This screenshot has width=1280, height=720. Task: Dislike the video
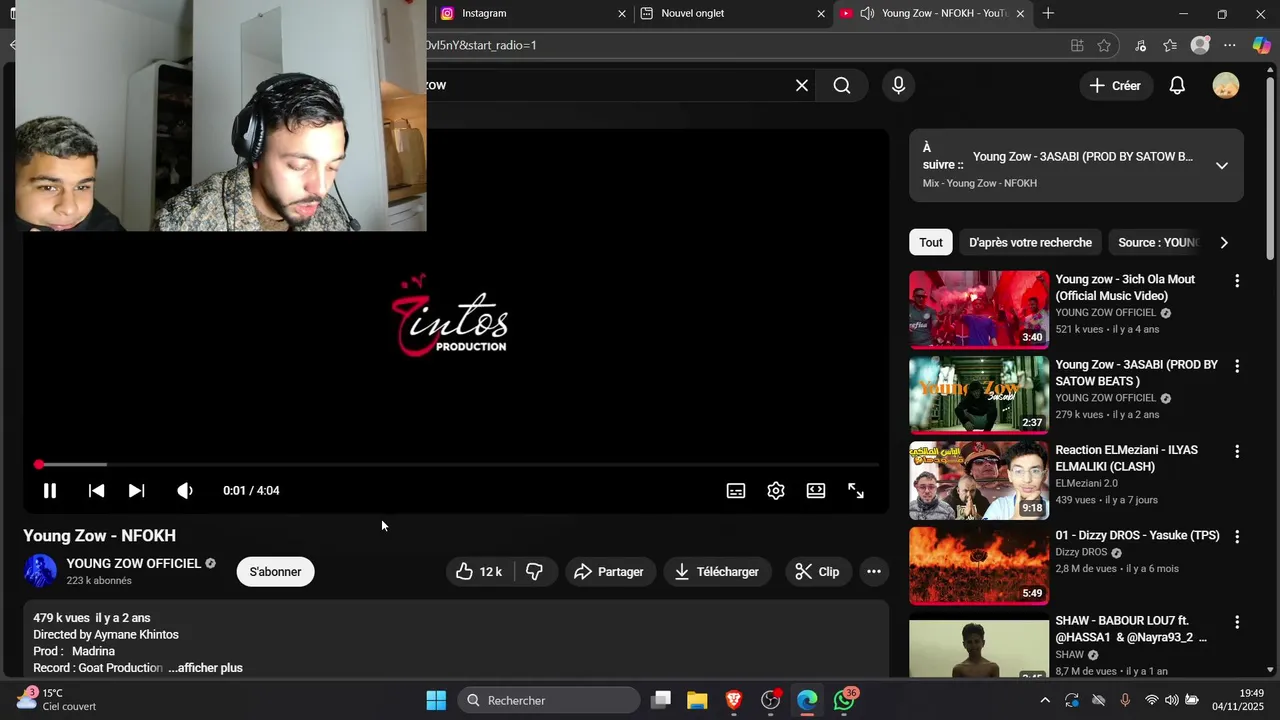point(535,572)
